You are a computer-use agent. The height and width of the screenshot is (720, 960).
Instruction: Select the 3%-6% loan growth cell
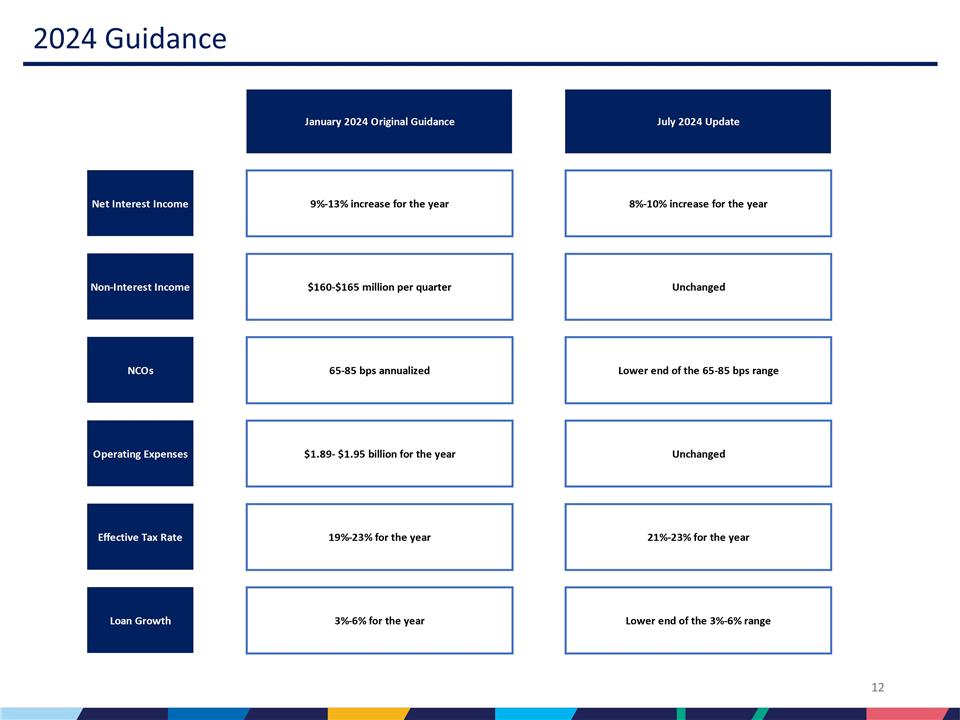click(379, 620)
